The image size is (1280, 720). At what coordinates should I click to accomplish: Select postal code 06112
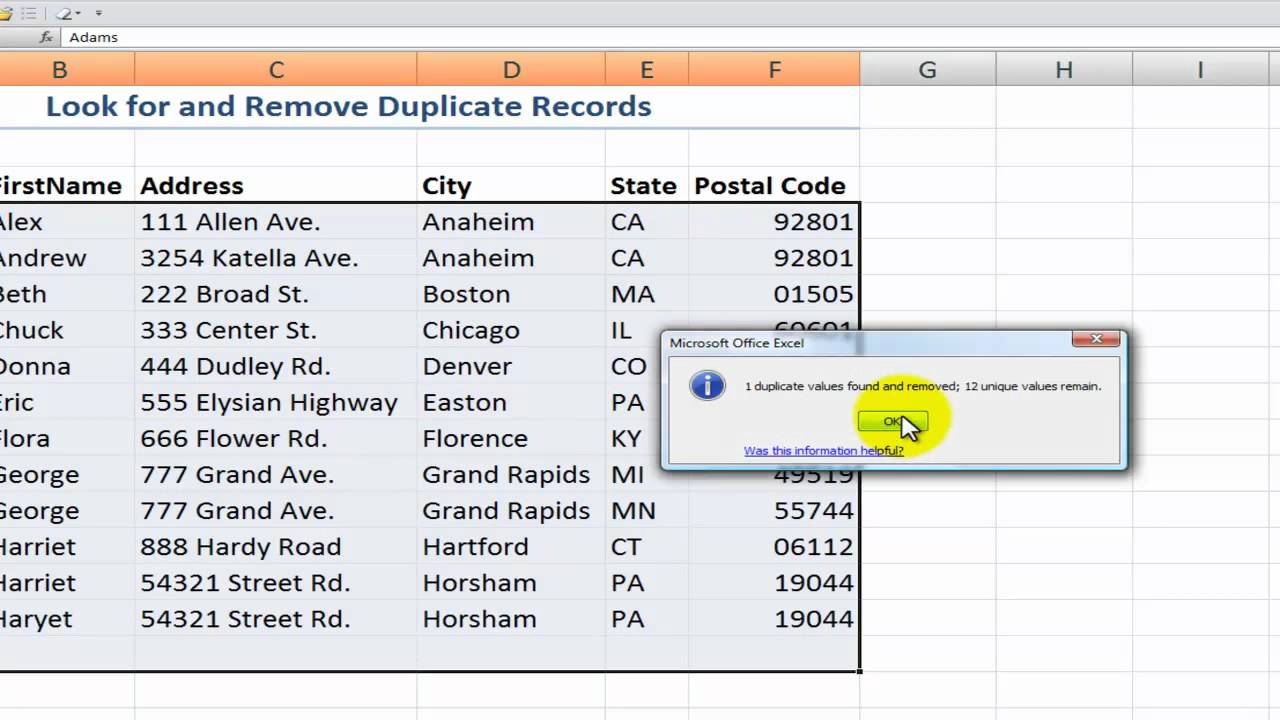click(x=774, y=547)
